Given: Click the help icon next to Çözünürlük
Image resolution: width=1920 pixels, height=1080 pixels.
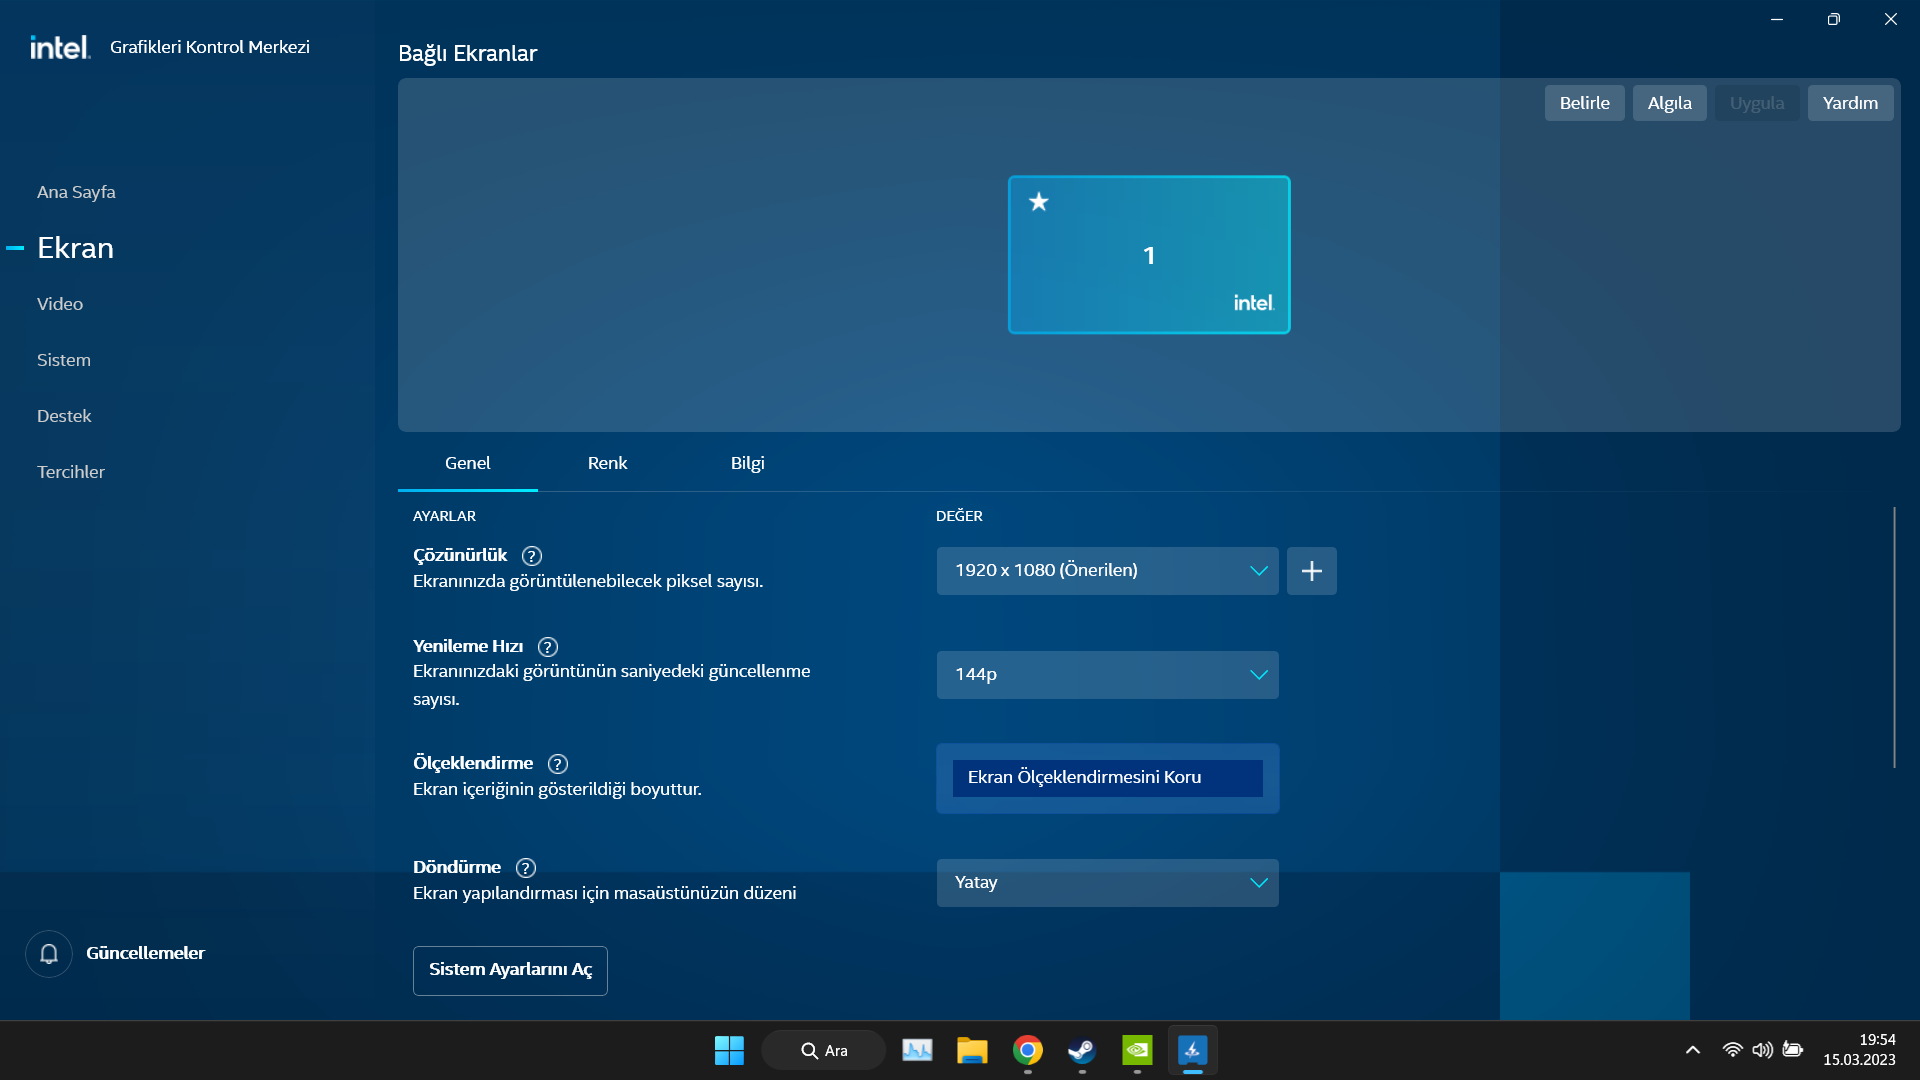Looking at the screenshot, I should coord(532,556).
